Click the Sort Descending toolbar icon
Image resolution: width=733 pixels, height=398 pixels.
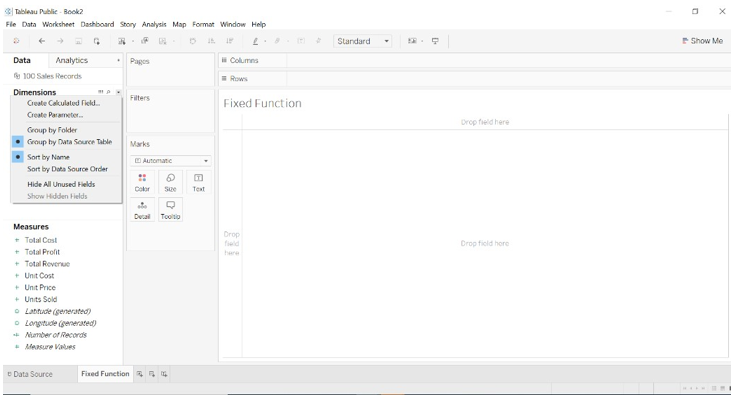(x=230, y=41)
